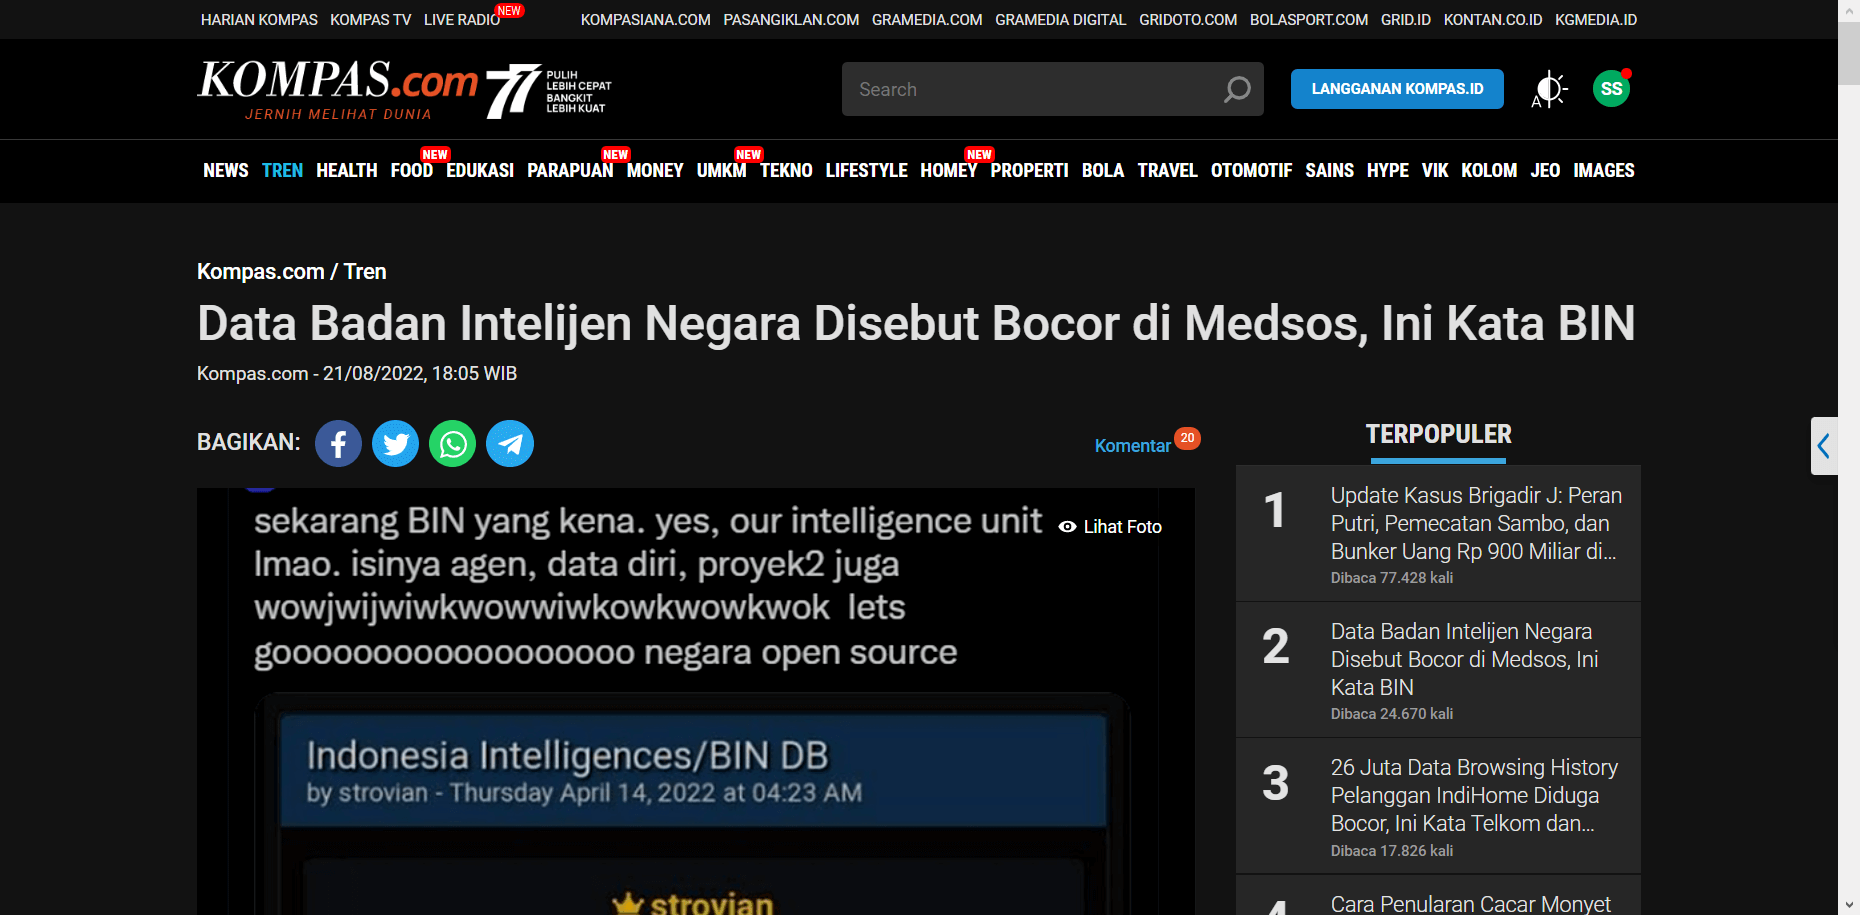
Task: Share article via Telegram
Action: tap(510, 443)
